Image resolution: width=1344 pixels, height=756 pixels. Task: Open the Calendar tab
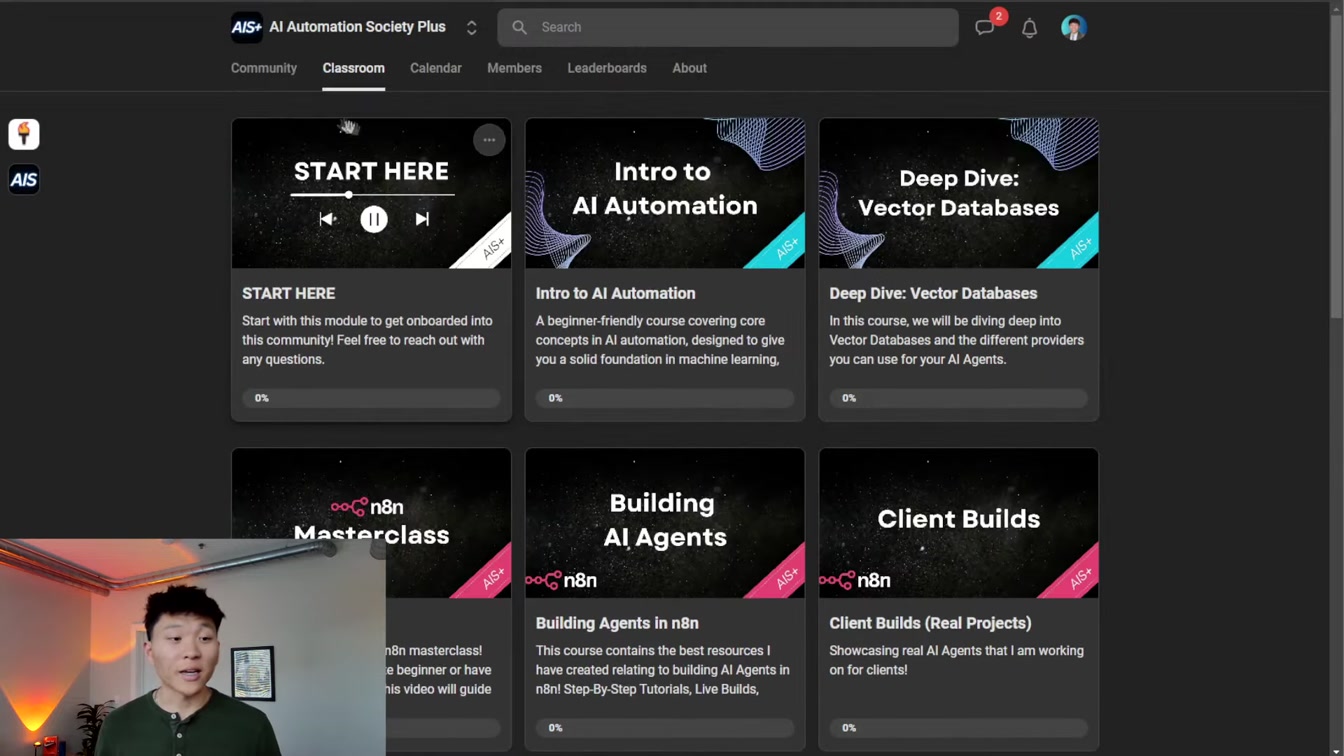coord(436,68)
